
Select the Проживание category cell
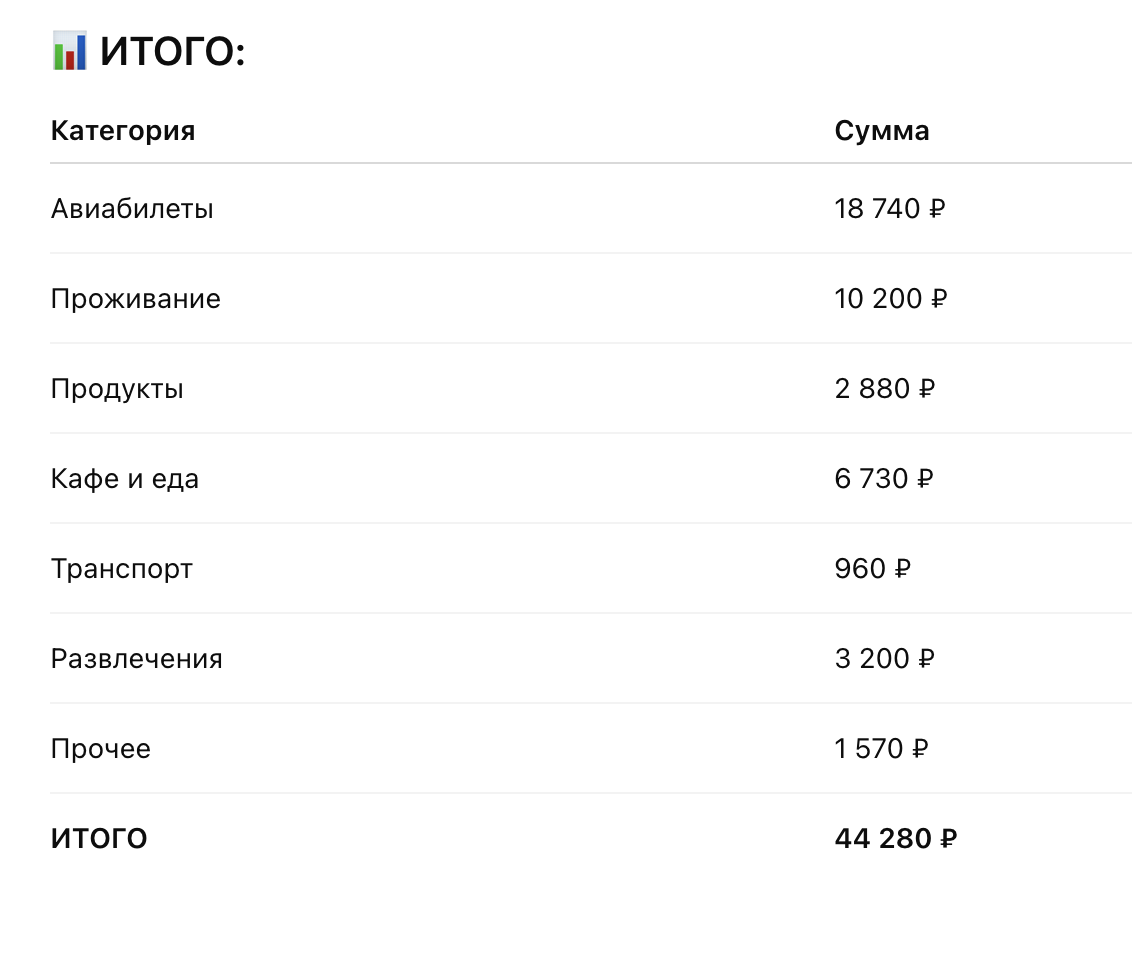point(136,299)
